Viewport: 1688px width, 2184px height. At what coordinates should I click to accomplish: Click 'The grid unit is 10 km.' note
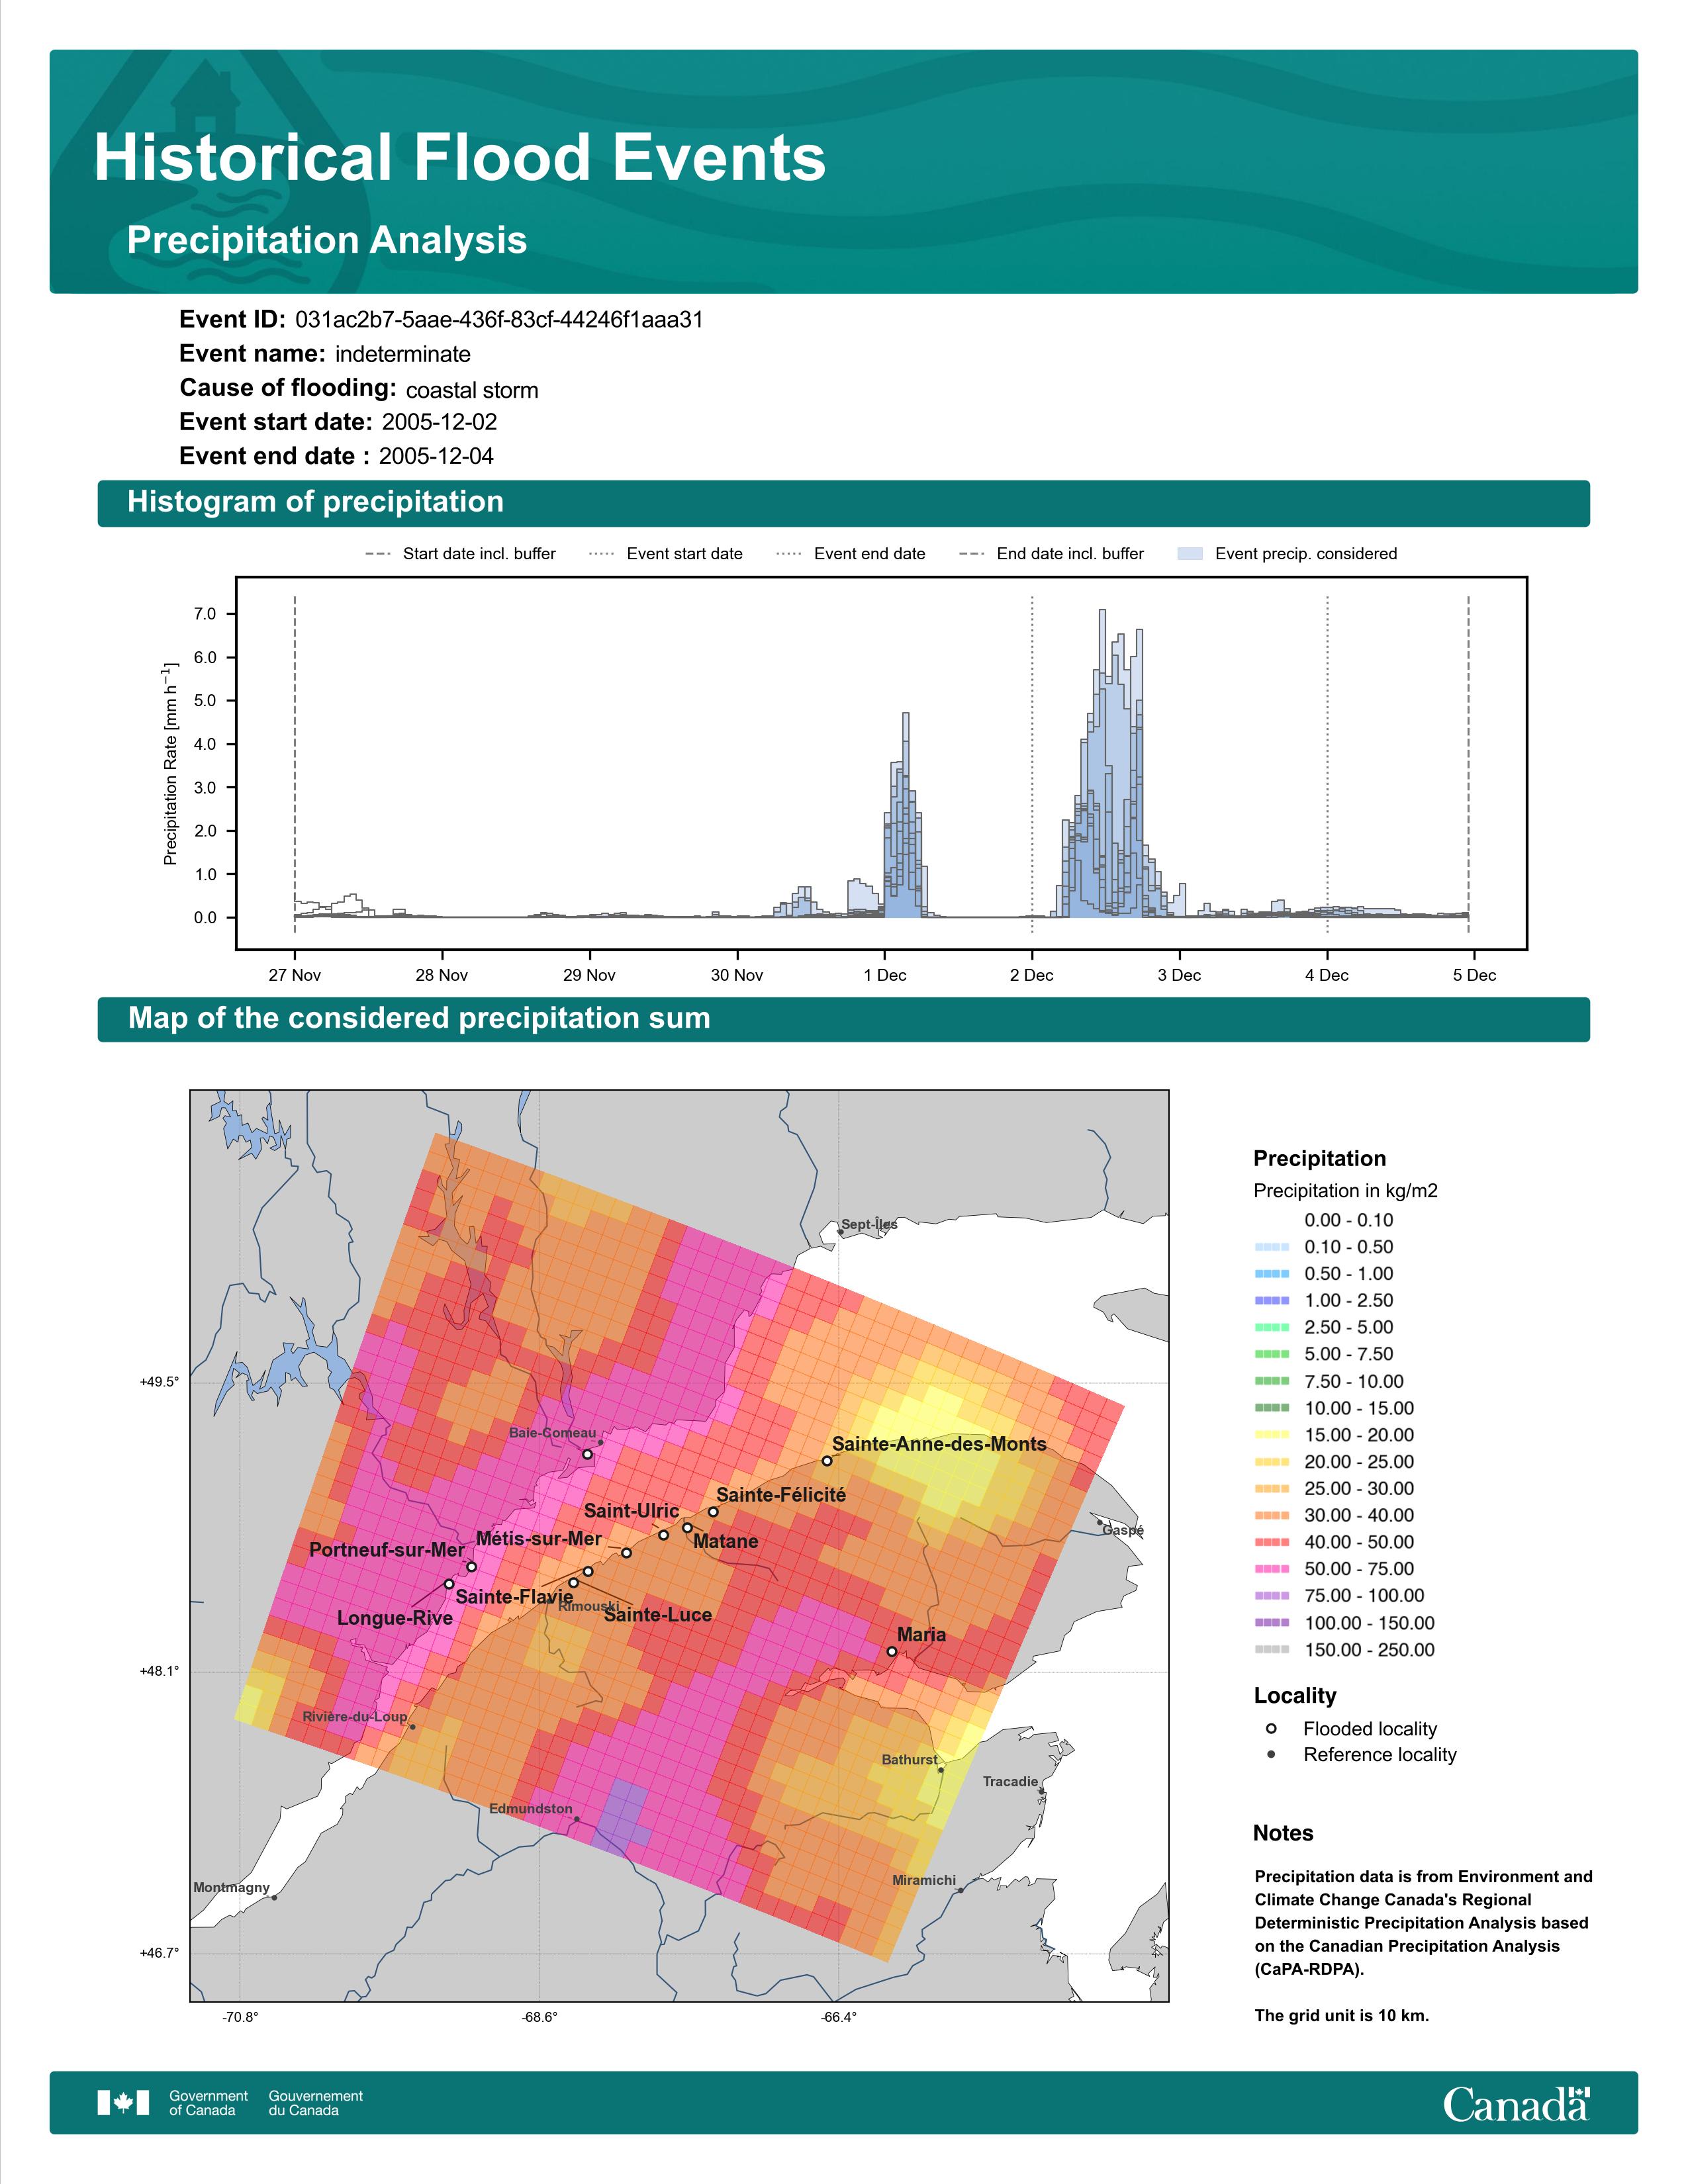[x=1342, y=2016]
